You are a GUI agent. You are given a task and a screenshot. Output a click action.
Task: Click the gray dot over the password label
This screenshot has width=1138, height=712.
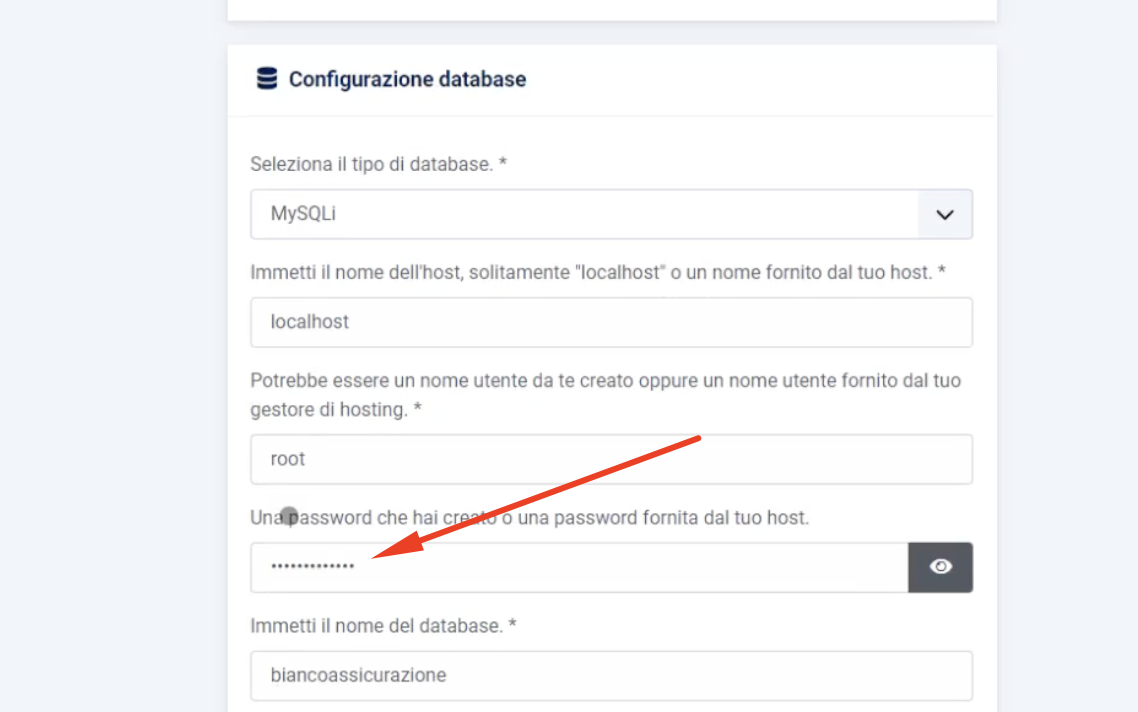pos(289,516)
